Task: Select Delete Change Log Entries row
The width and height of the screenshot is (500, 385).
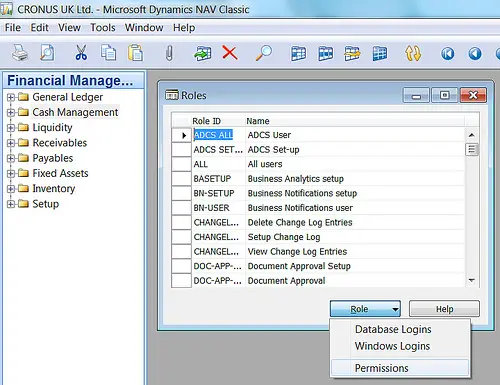Action: (x=318, y=222)
